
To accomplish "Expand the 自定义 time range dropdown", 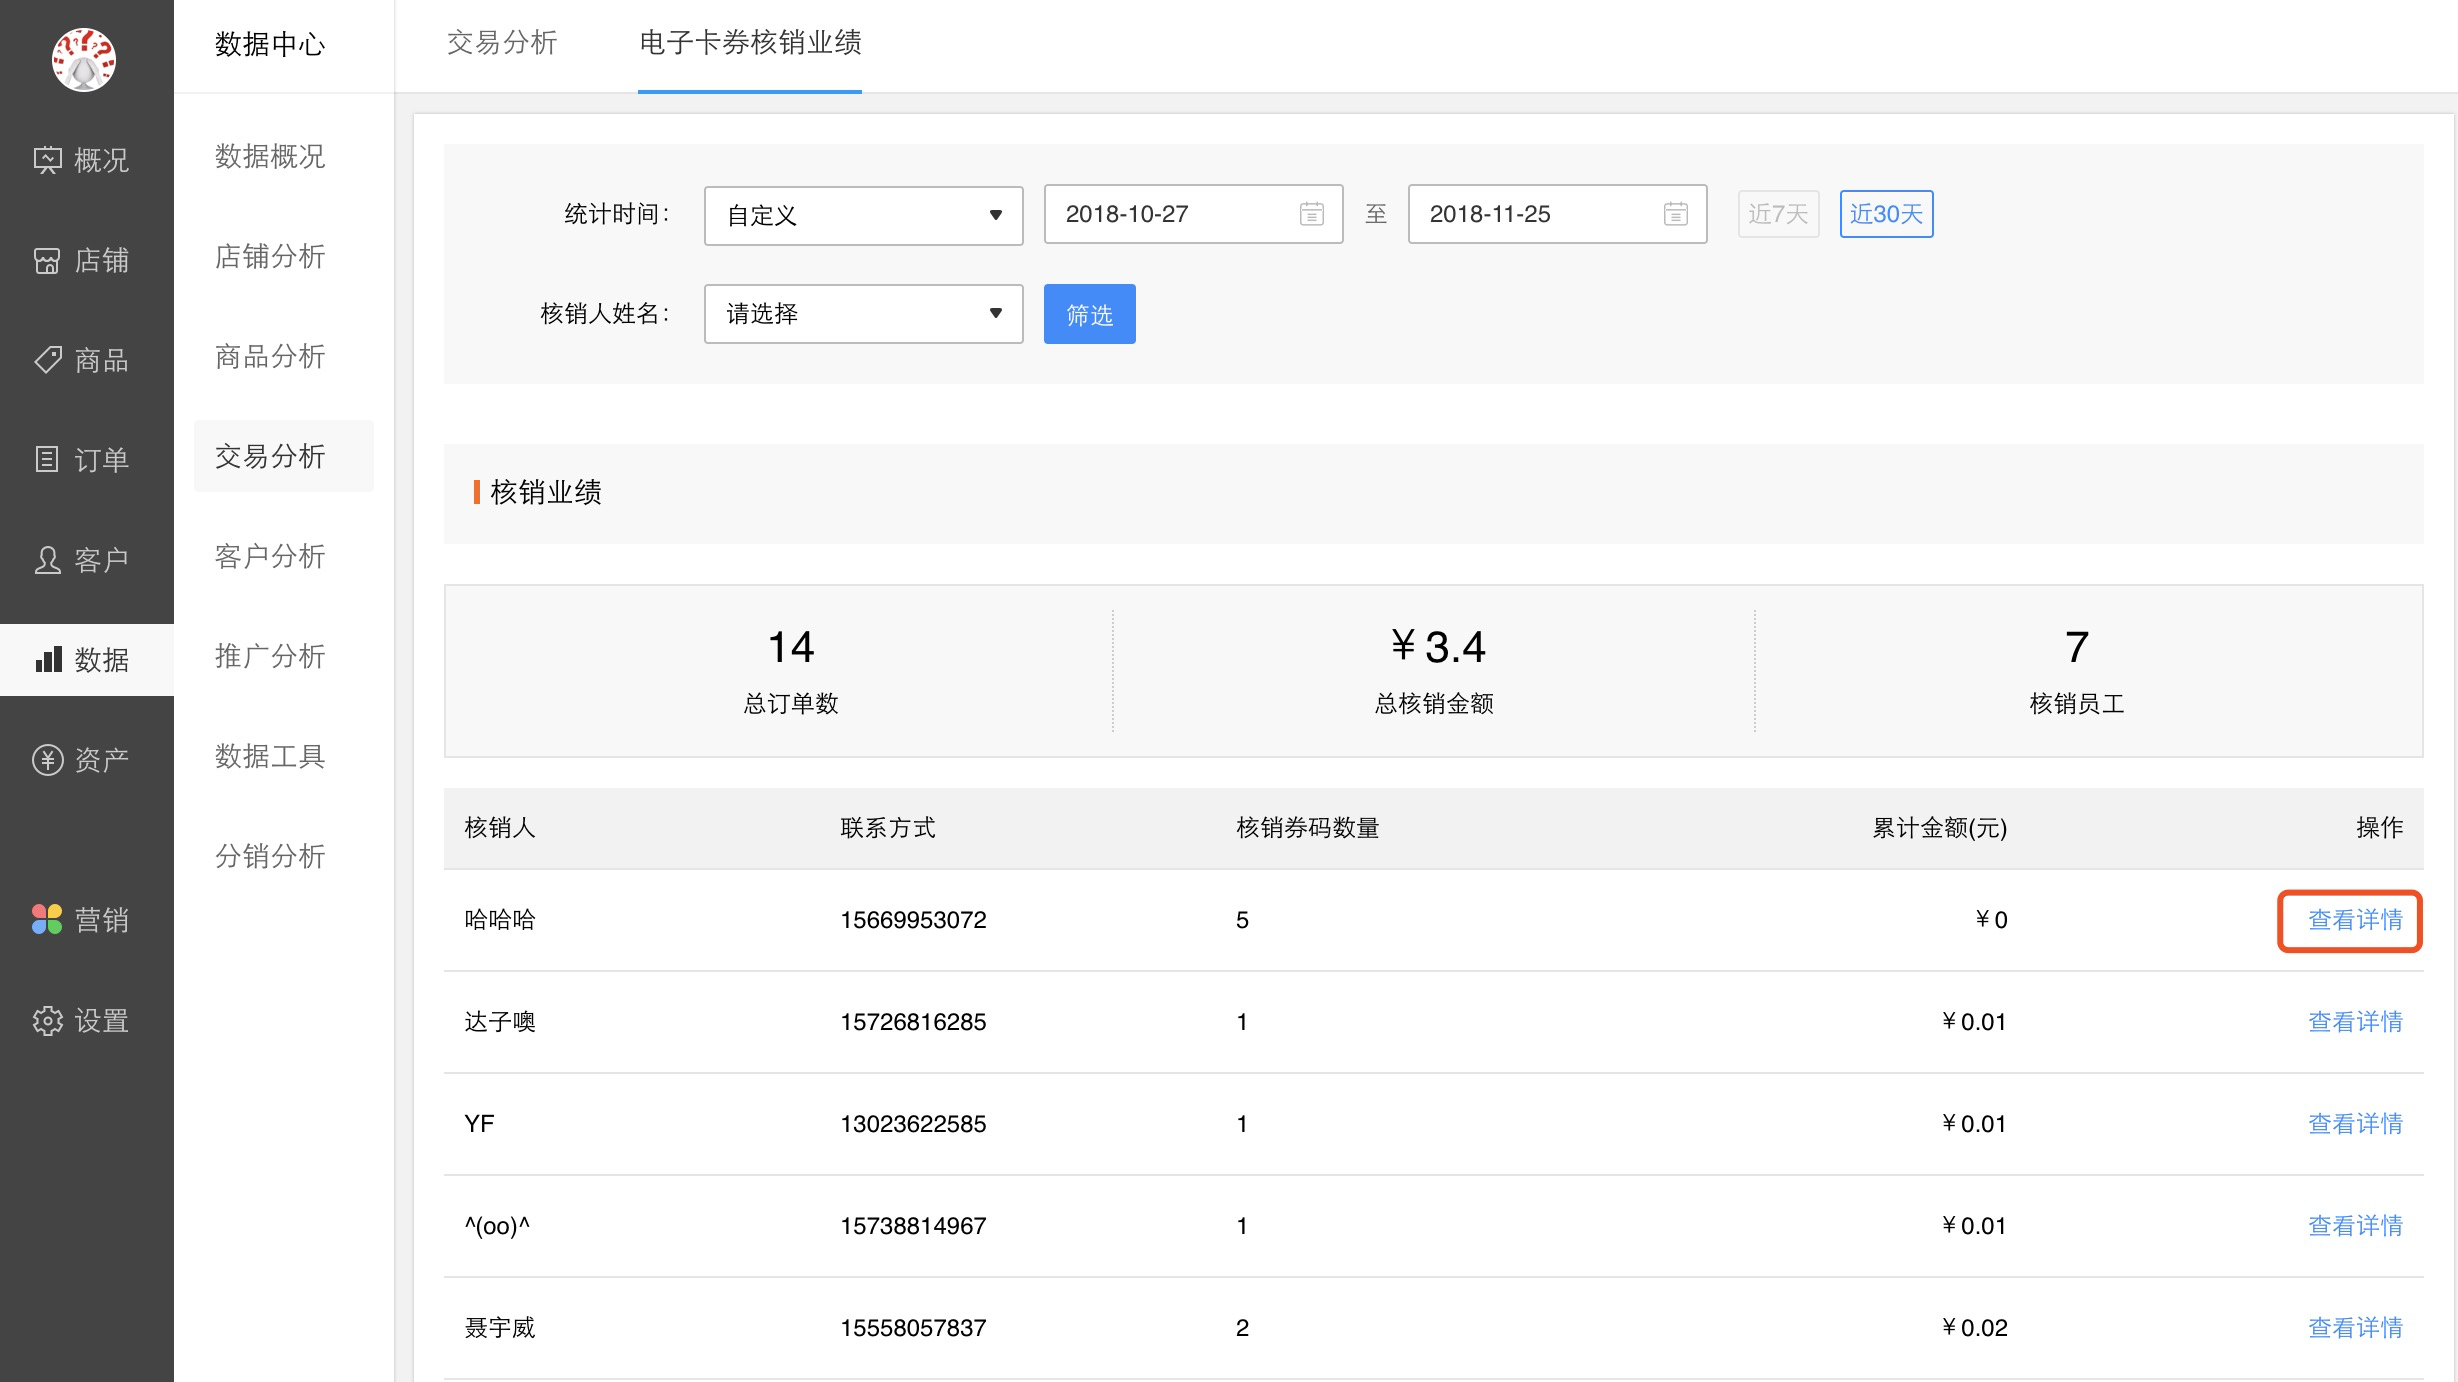I will click(x=863, y=215).
